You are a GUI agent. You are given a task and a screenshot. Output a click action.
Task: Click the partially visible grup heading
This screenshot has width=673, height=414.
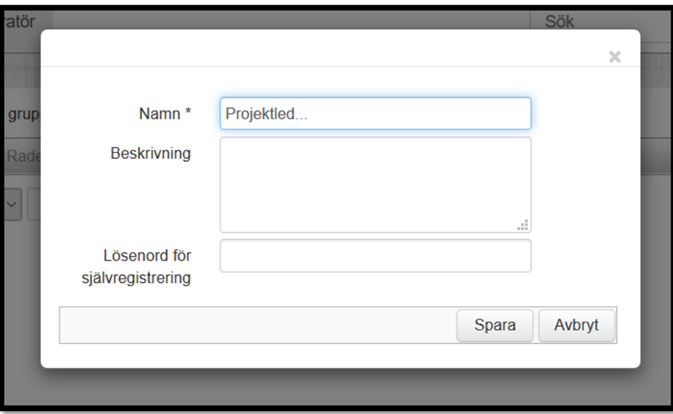point(23,115)
